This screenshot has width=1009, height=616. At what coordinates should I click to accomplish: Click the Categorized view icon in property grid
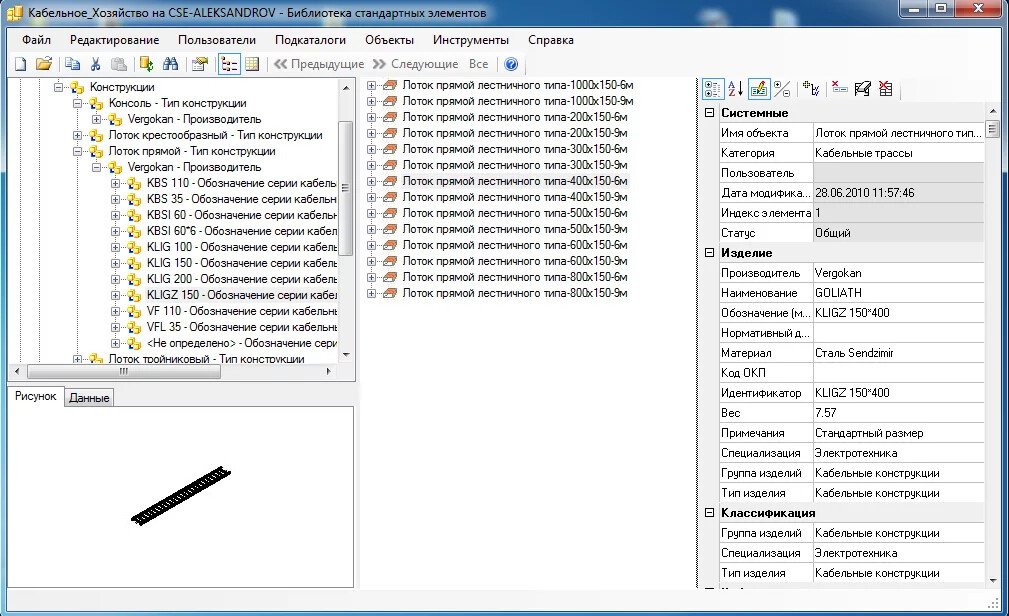(x=712, y=89)
